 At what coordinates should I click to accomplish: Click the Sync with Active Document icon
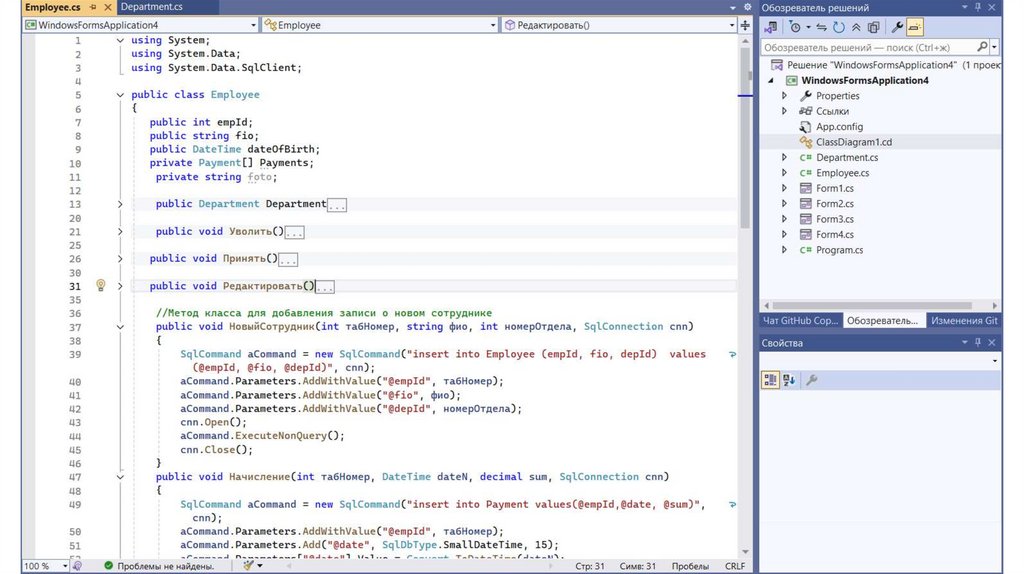coord(822,27)
